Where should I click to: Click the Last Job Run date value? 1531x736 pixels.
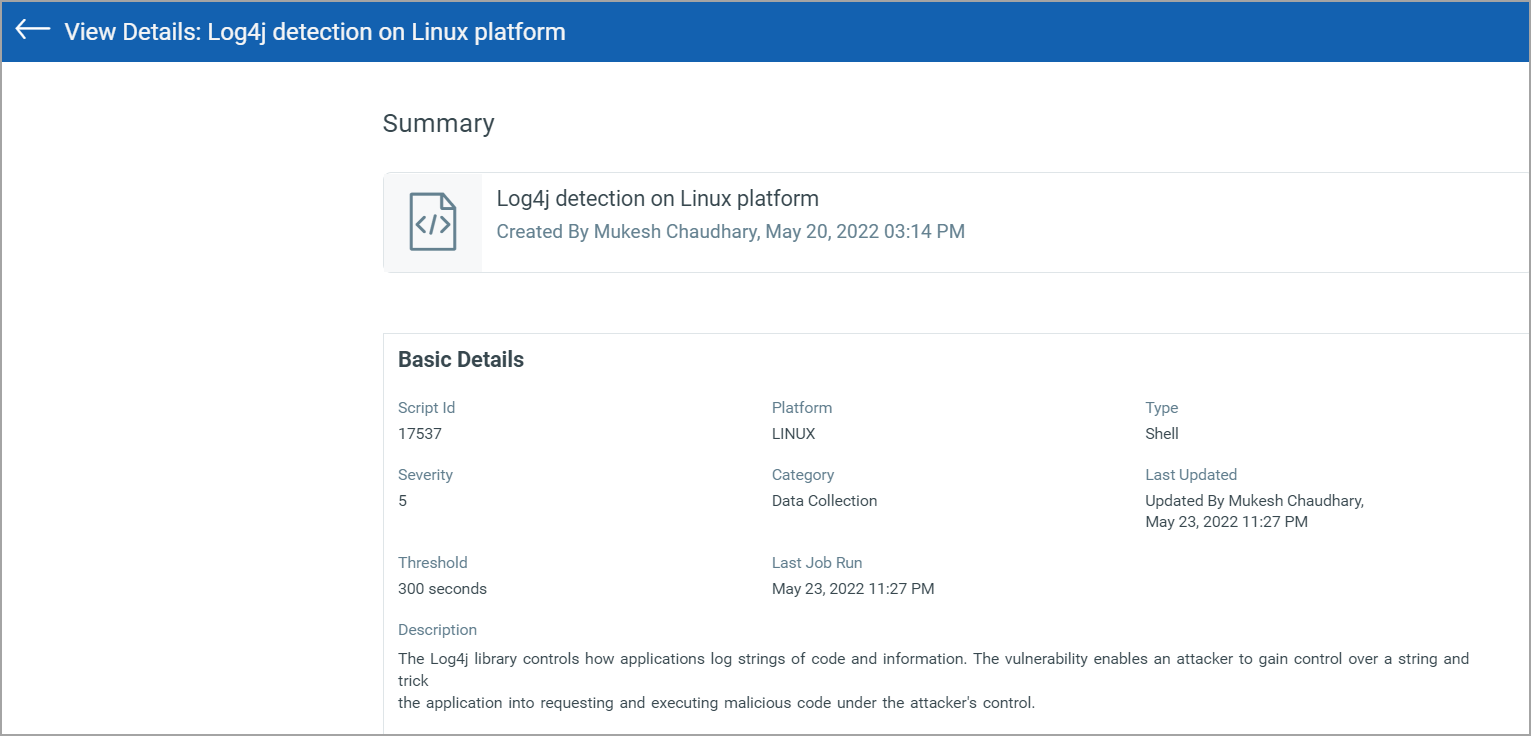click(852, 589)
